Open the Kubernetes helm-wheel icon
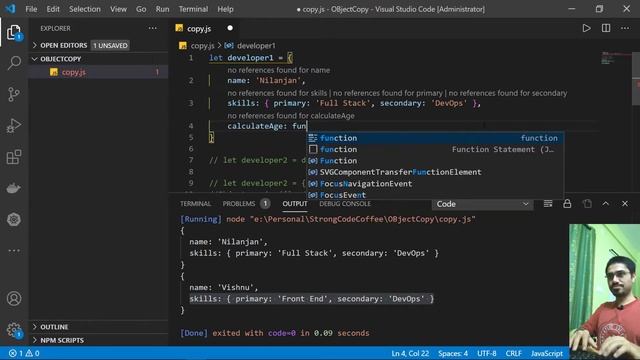 tap(14, 219)
